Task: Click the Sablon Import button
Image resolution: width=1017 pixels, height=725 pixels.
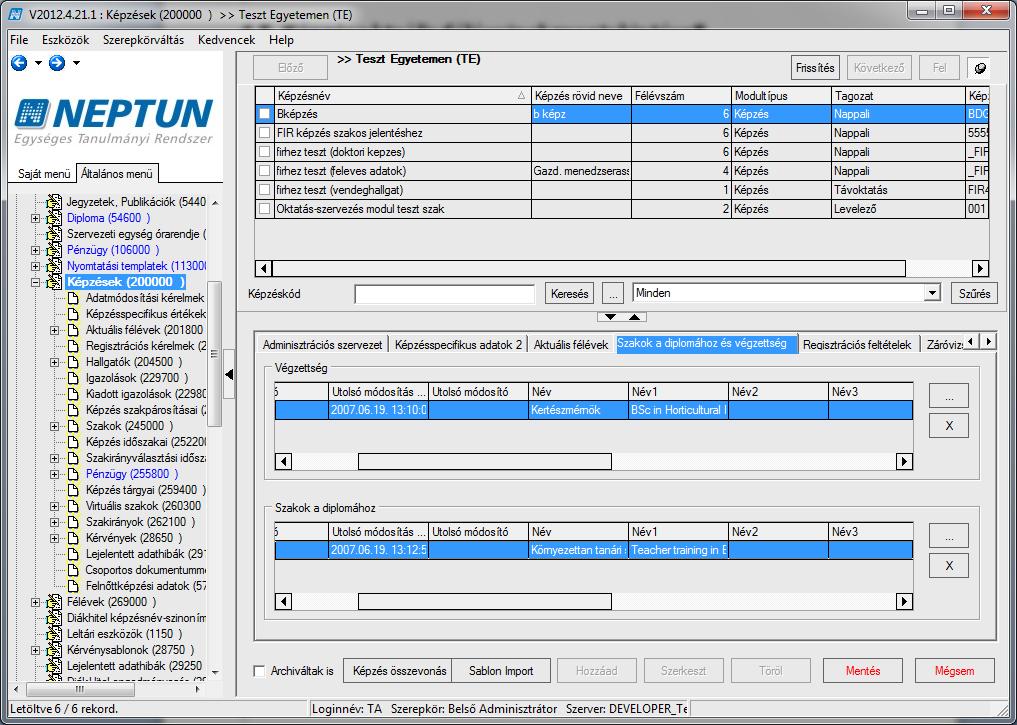Action: point(501,671)
